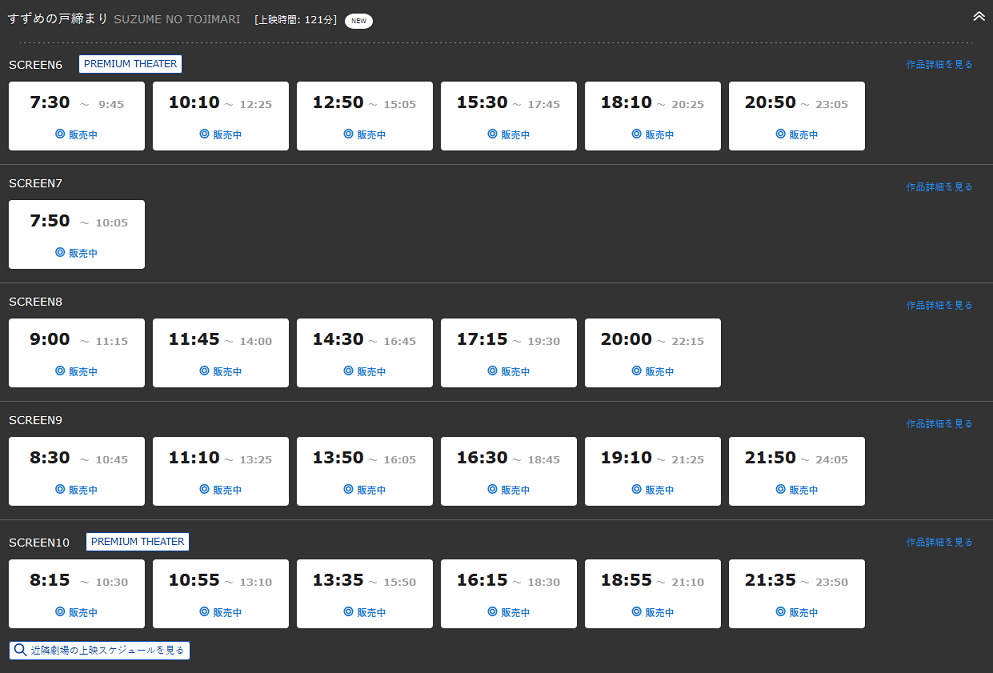The image size is (993, 673).
Task: Select the SCREEN10 10:55 showtime
Action: [x=221, y=593]
